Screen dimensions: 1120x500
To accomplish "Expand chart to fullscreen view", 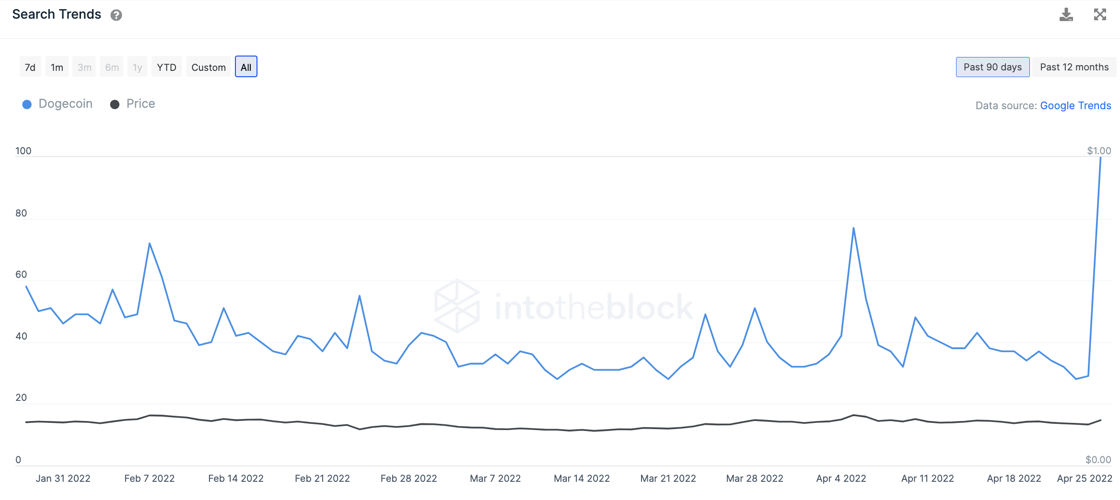I will [x=1099, y=14].
